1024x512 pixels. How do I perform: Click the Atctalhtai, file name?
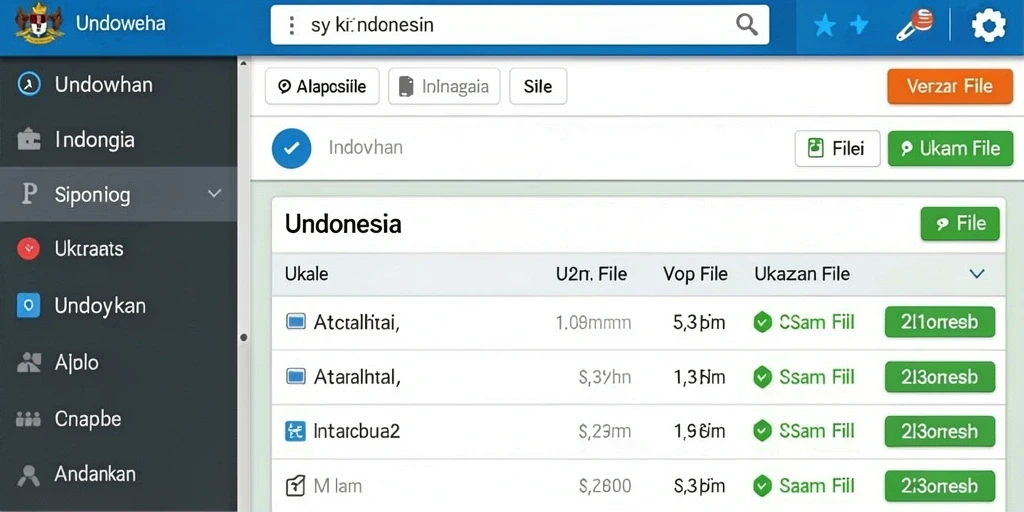coord(357,322)
